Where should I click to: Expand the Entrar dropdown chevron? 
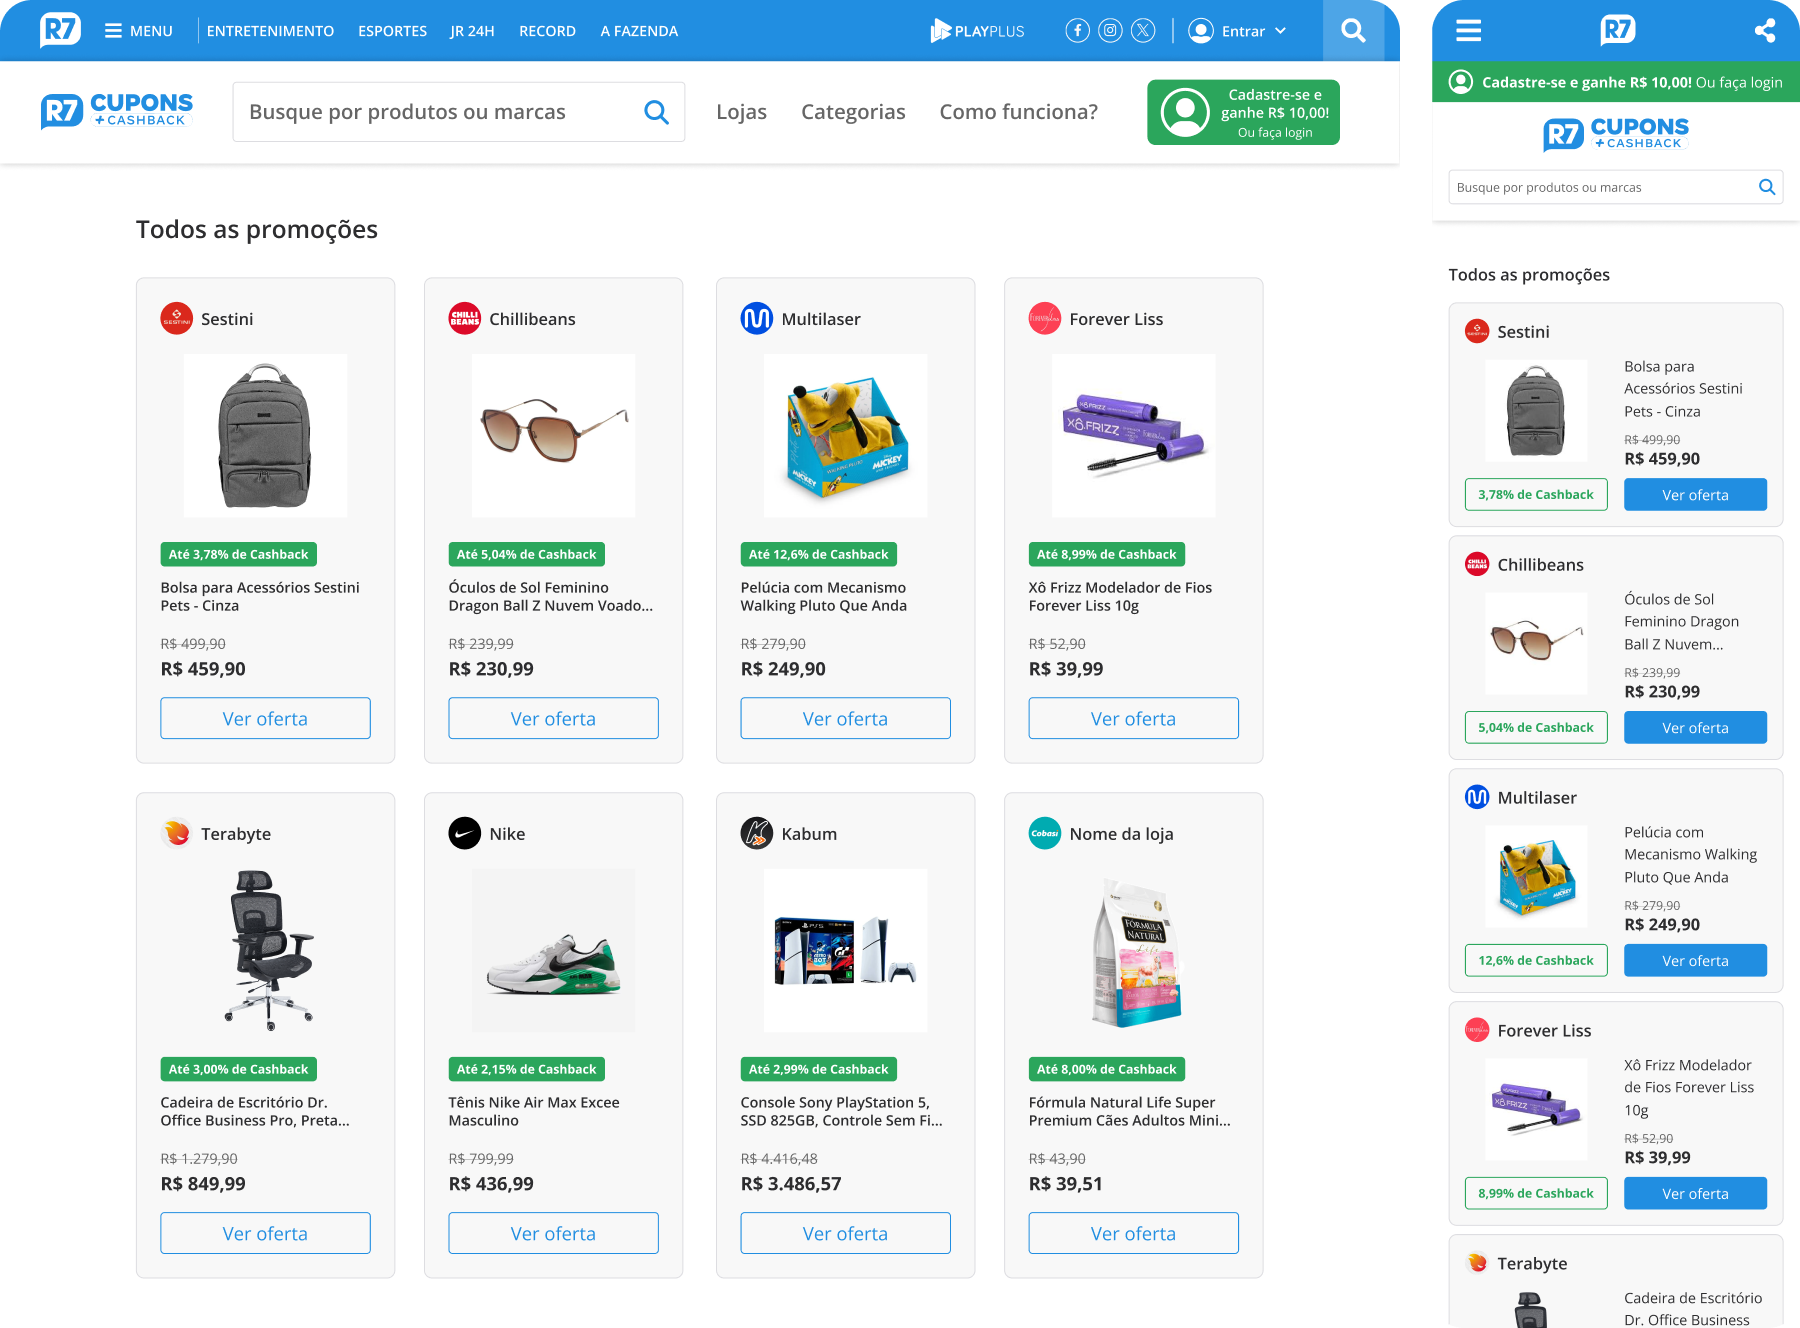[1280, 31]
